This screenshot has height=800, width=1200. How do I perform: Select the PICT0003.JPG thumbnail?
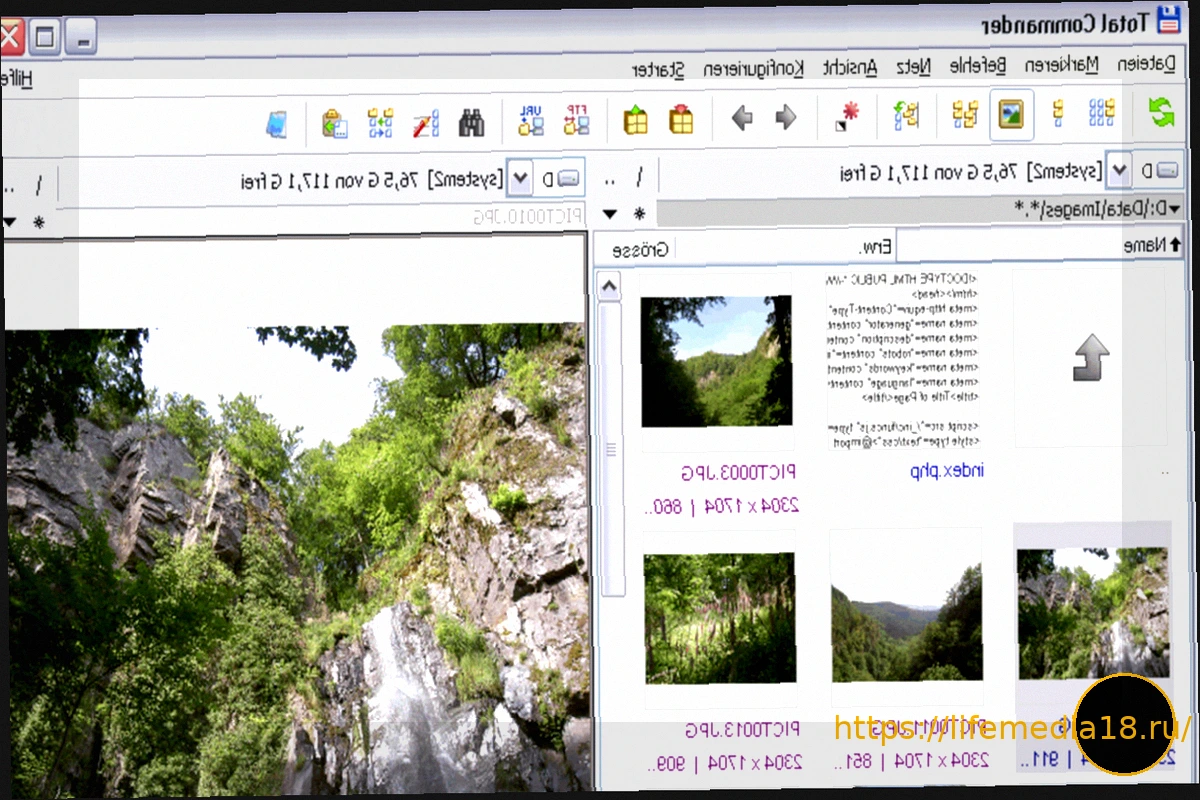click(x=716, y=361)
